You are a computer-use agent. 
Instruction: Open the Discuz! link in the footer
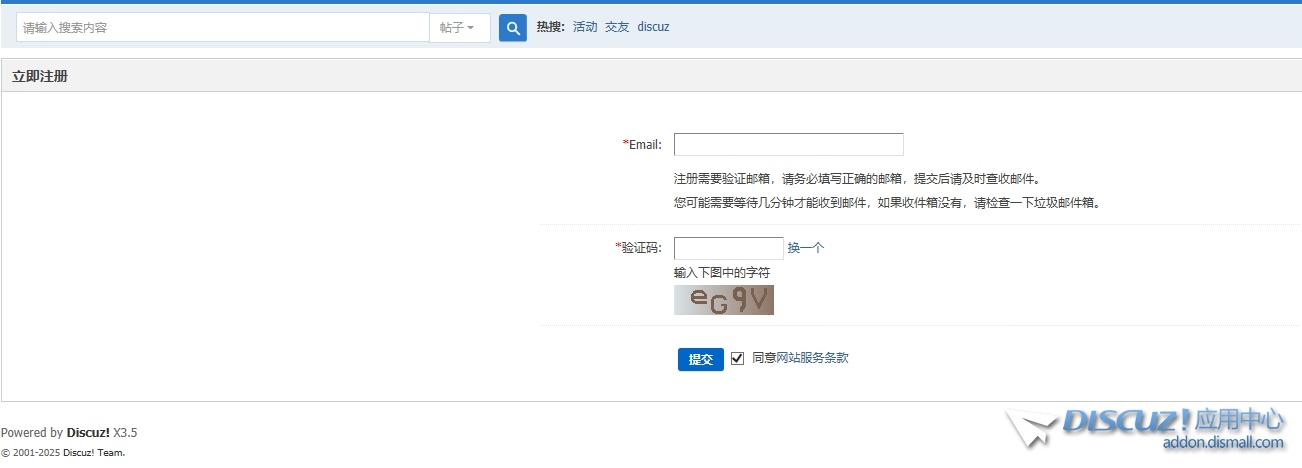pos(88,433)
